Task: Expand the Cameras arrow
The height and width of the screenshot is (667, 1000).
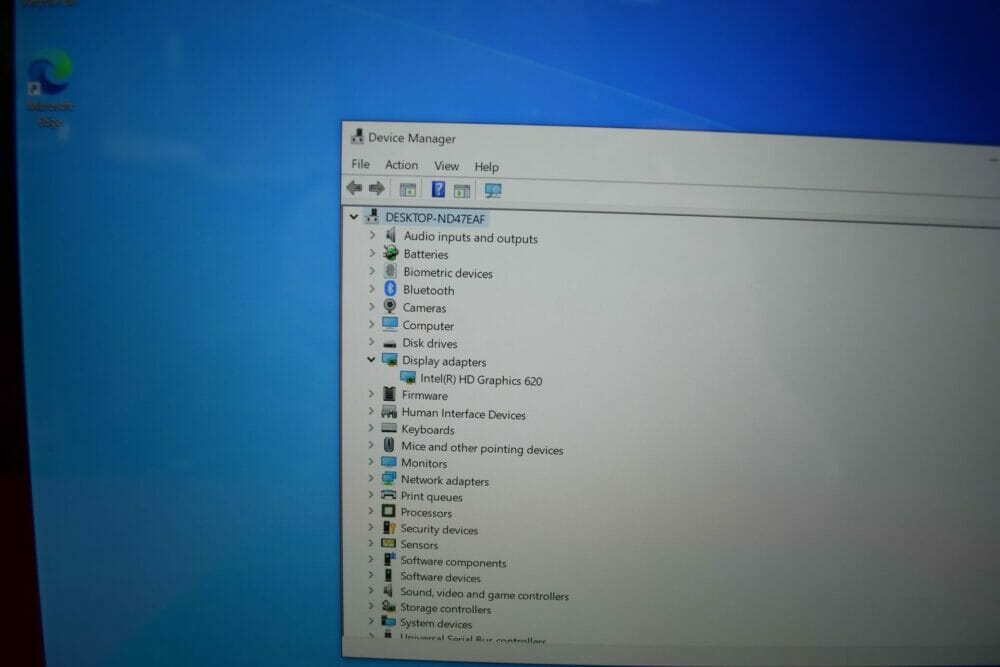Action: click(x=372, y=306)
